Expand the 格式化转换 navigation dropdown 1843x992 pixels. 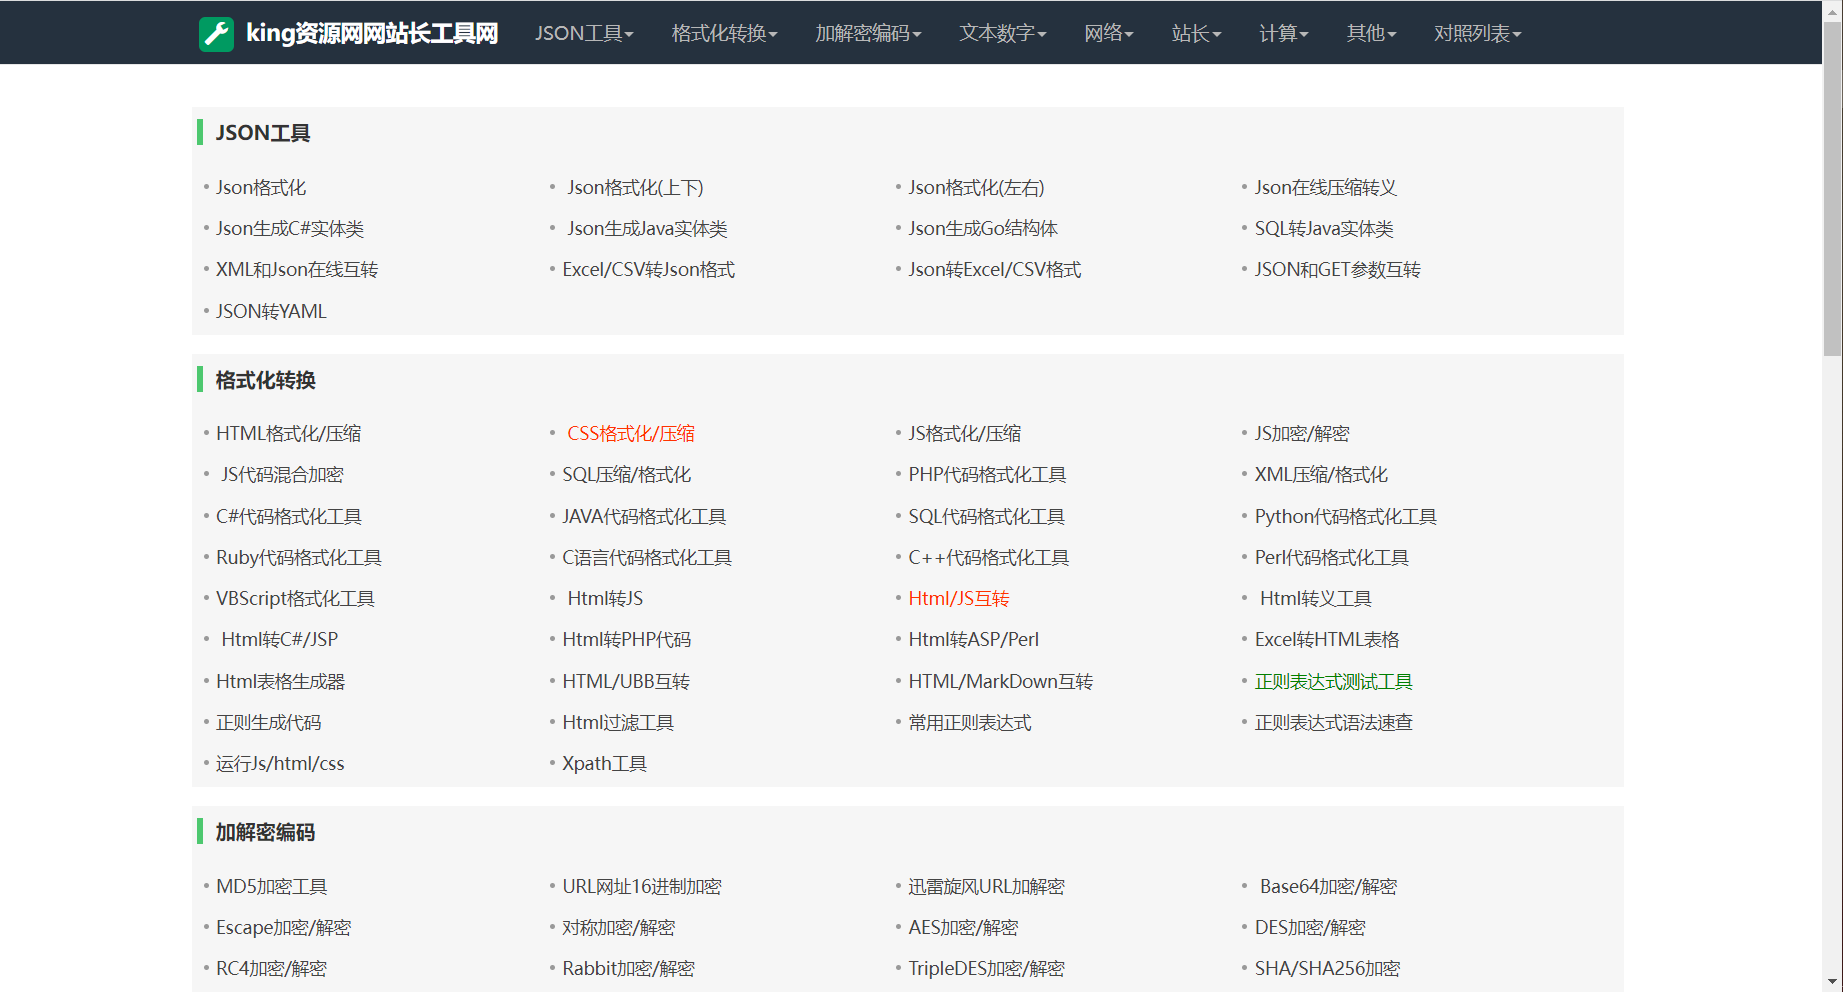724,33
